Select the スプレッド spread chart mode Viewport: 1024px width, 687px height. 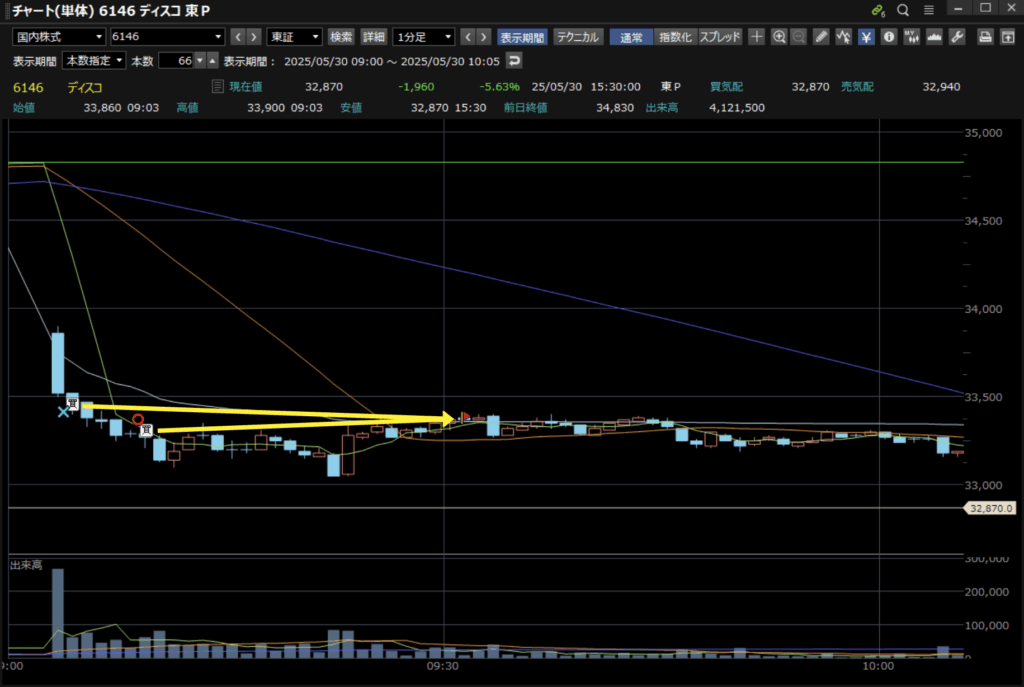point(720,37)
